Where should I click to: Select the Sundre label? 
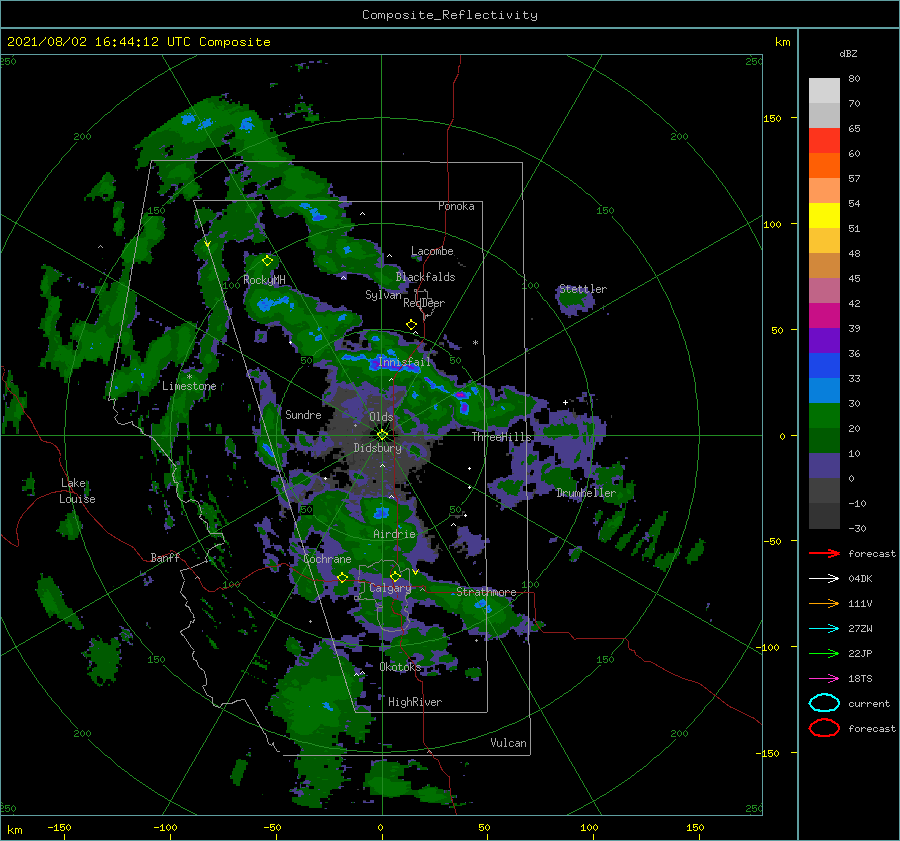tap(303, 414)
